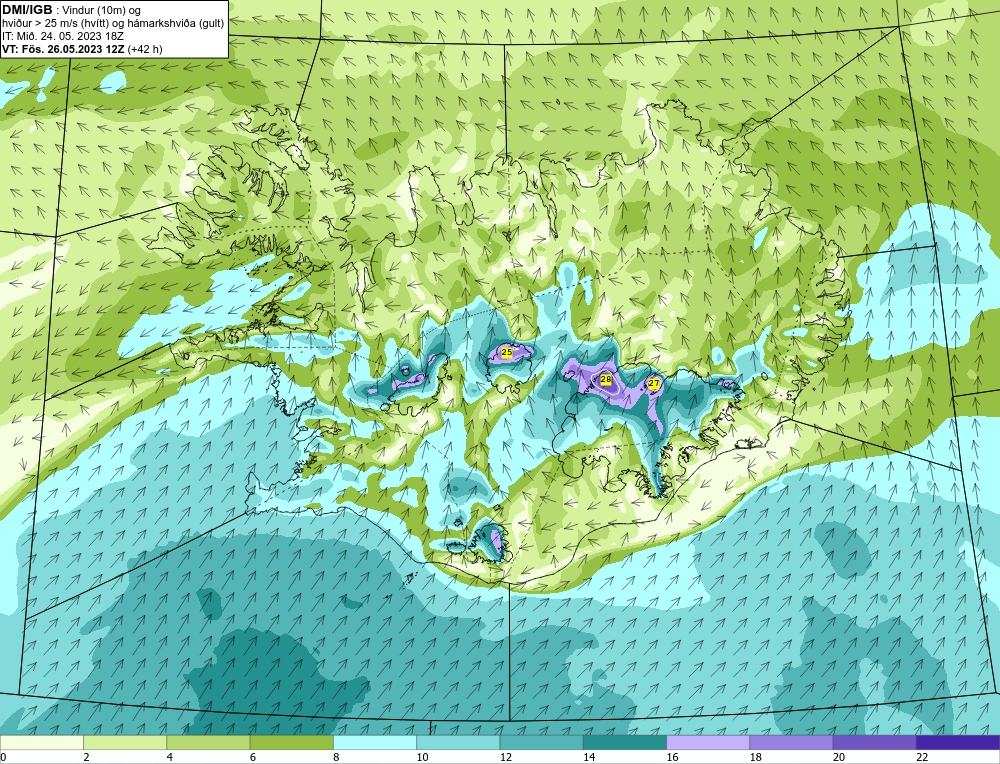The height and width of the screenshot is (764, 1000).
Task: Click the yellow gust label 25
Action: 507,352
